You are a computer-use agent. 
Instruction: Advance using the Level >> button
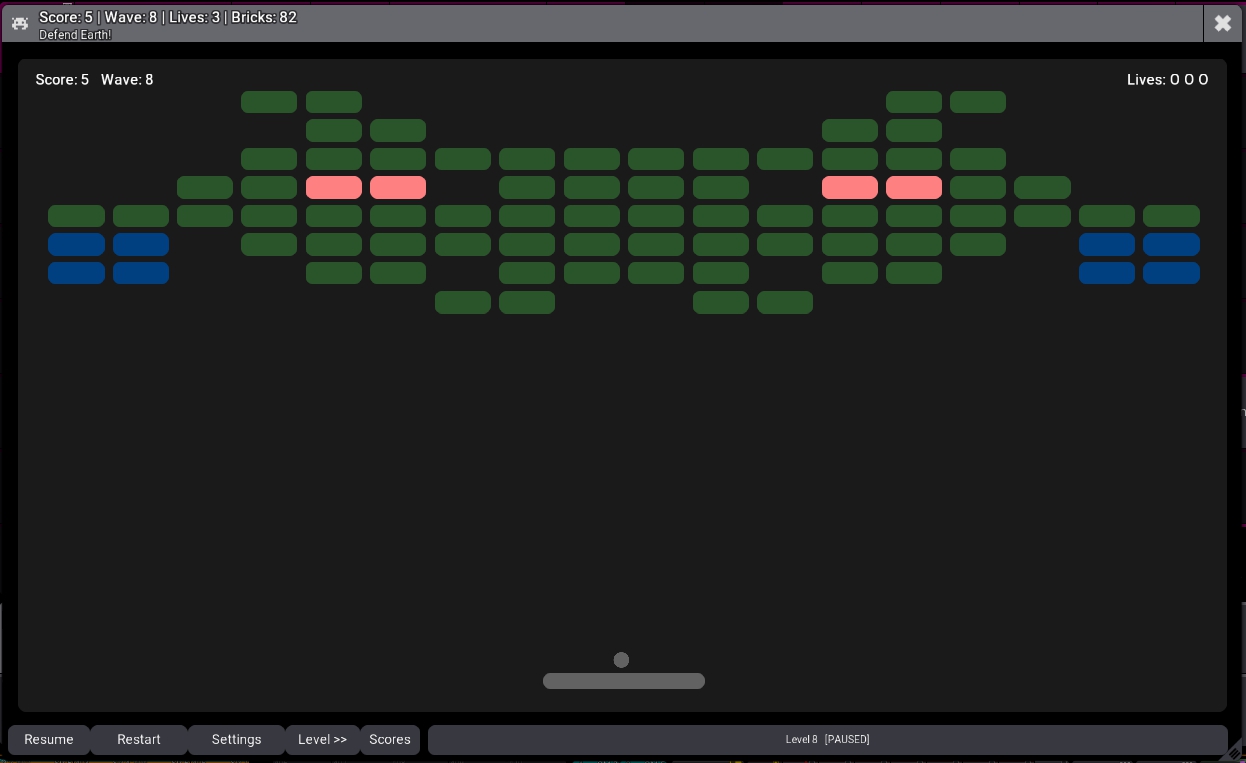(x=322, y=740)
